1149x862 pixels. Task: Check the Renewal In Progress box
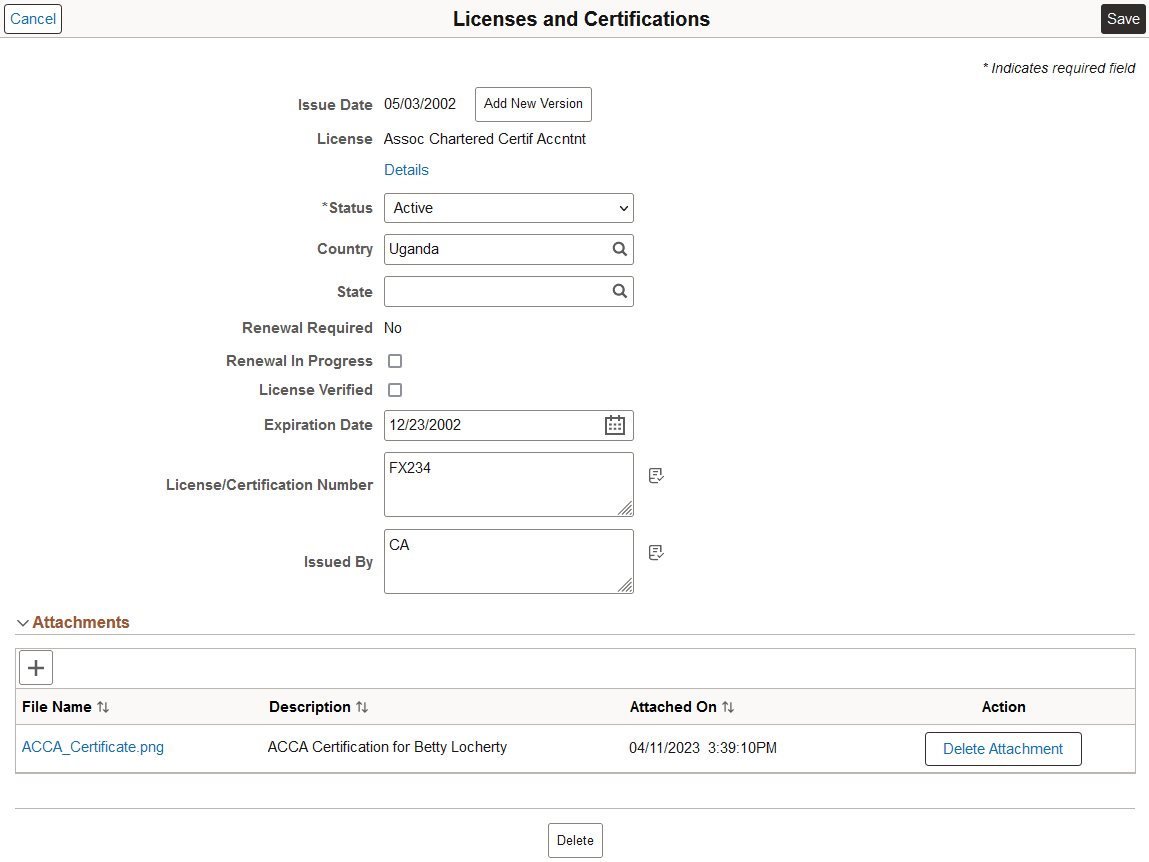(395, 361)
